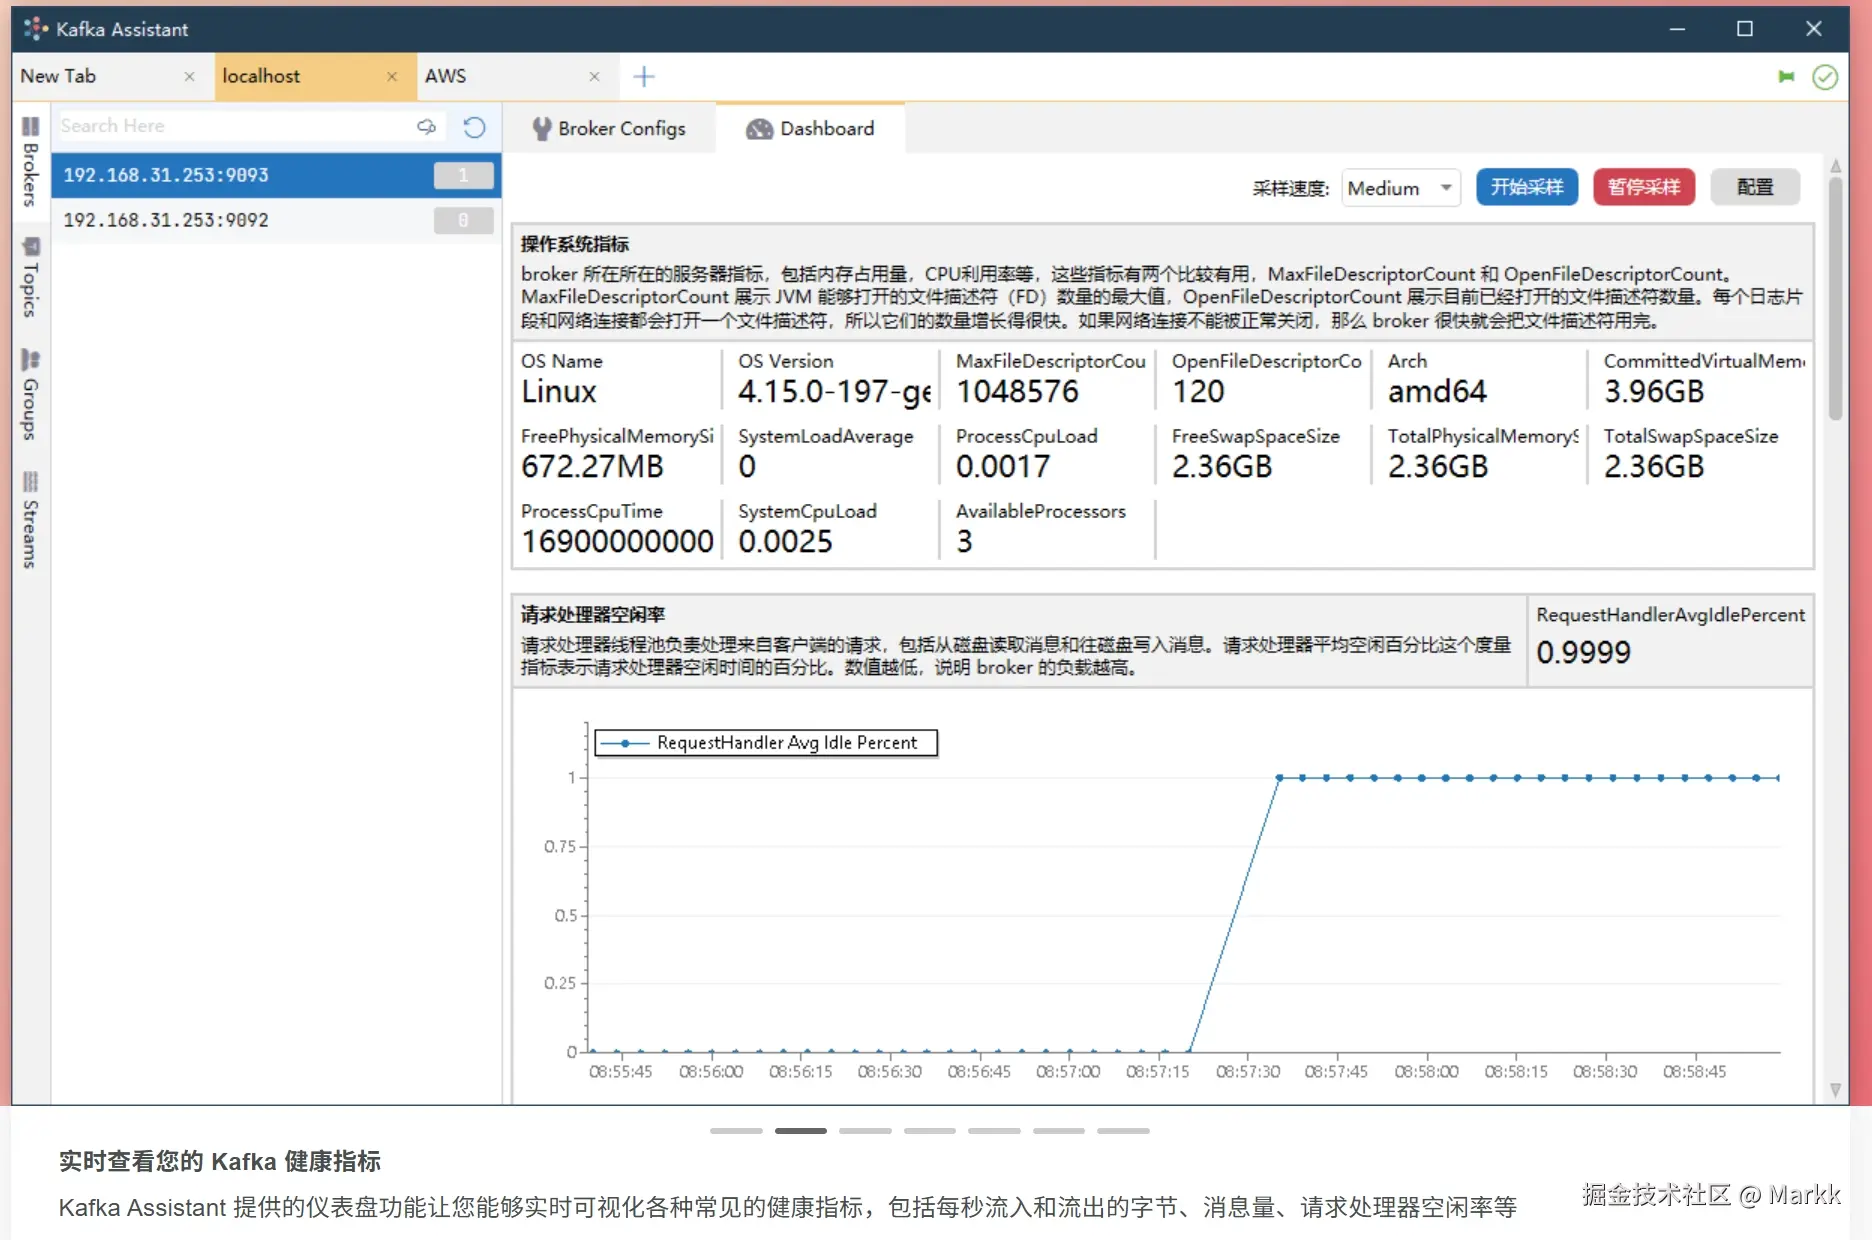Switch to the localhost tab
The height and width of the screenshot is (1240, 1872).
[316, 77]
